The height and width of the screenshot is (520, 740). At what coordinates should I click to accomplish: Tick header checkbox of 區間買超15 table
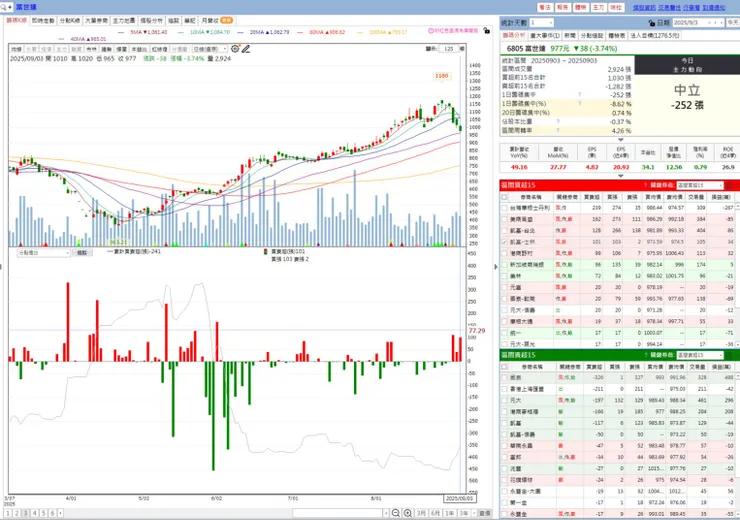click(505, 197)
